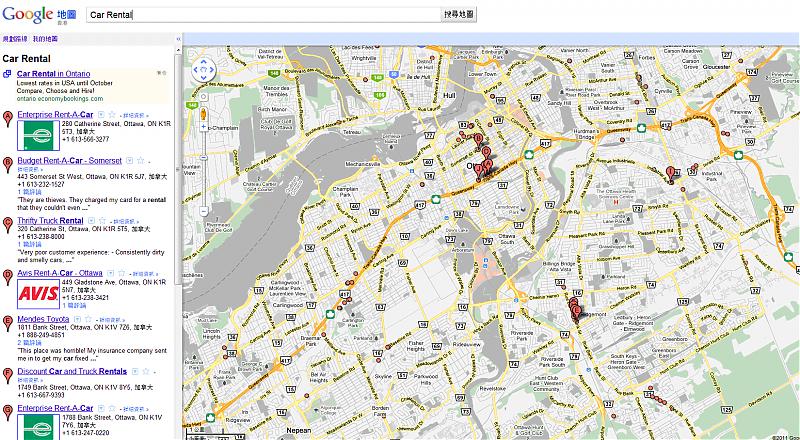Click marker B beside Budget Rent-A-Car listing
Image resolution: width=800 pixels, height=440 pixels.
(x=7, y=165)
